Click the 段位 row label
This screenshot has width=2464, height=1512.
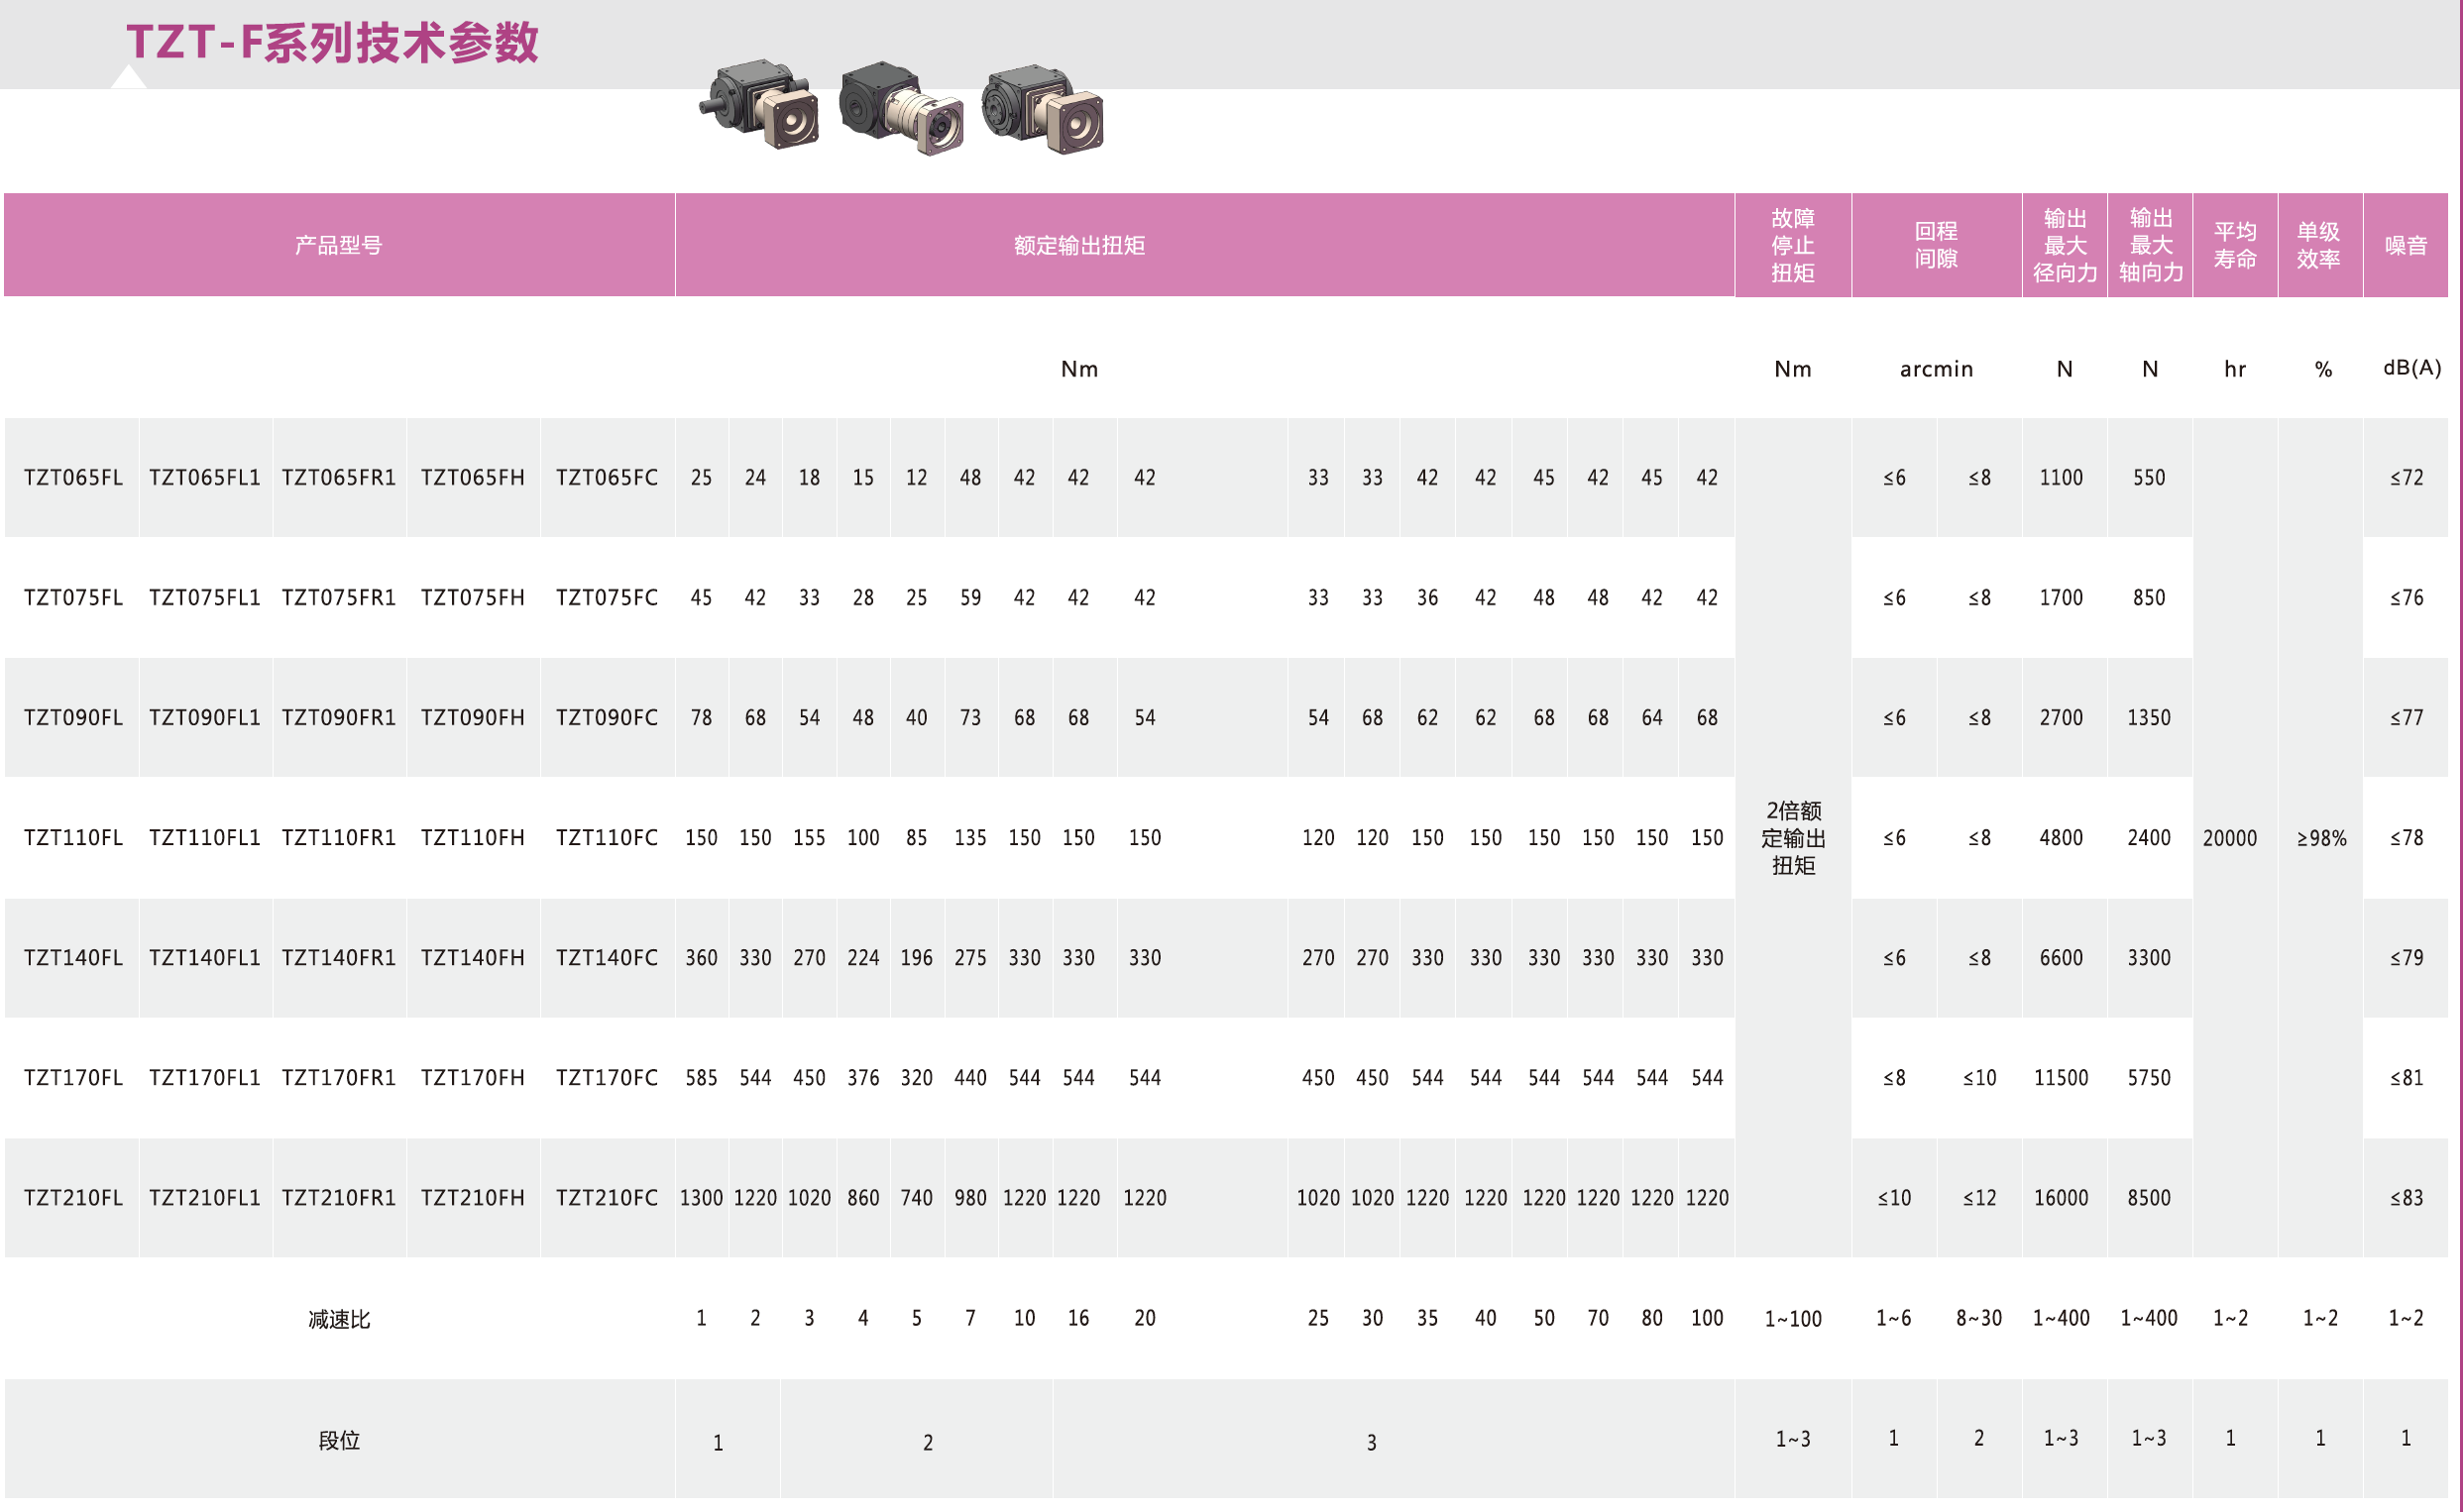click(339, 1441)
